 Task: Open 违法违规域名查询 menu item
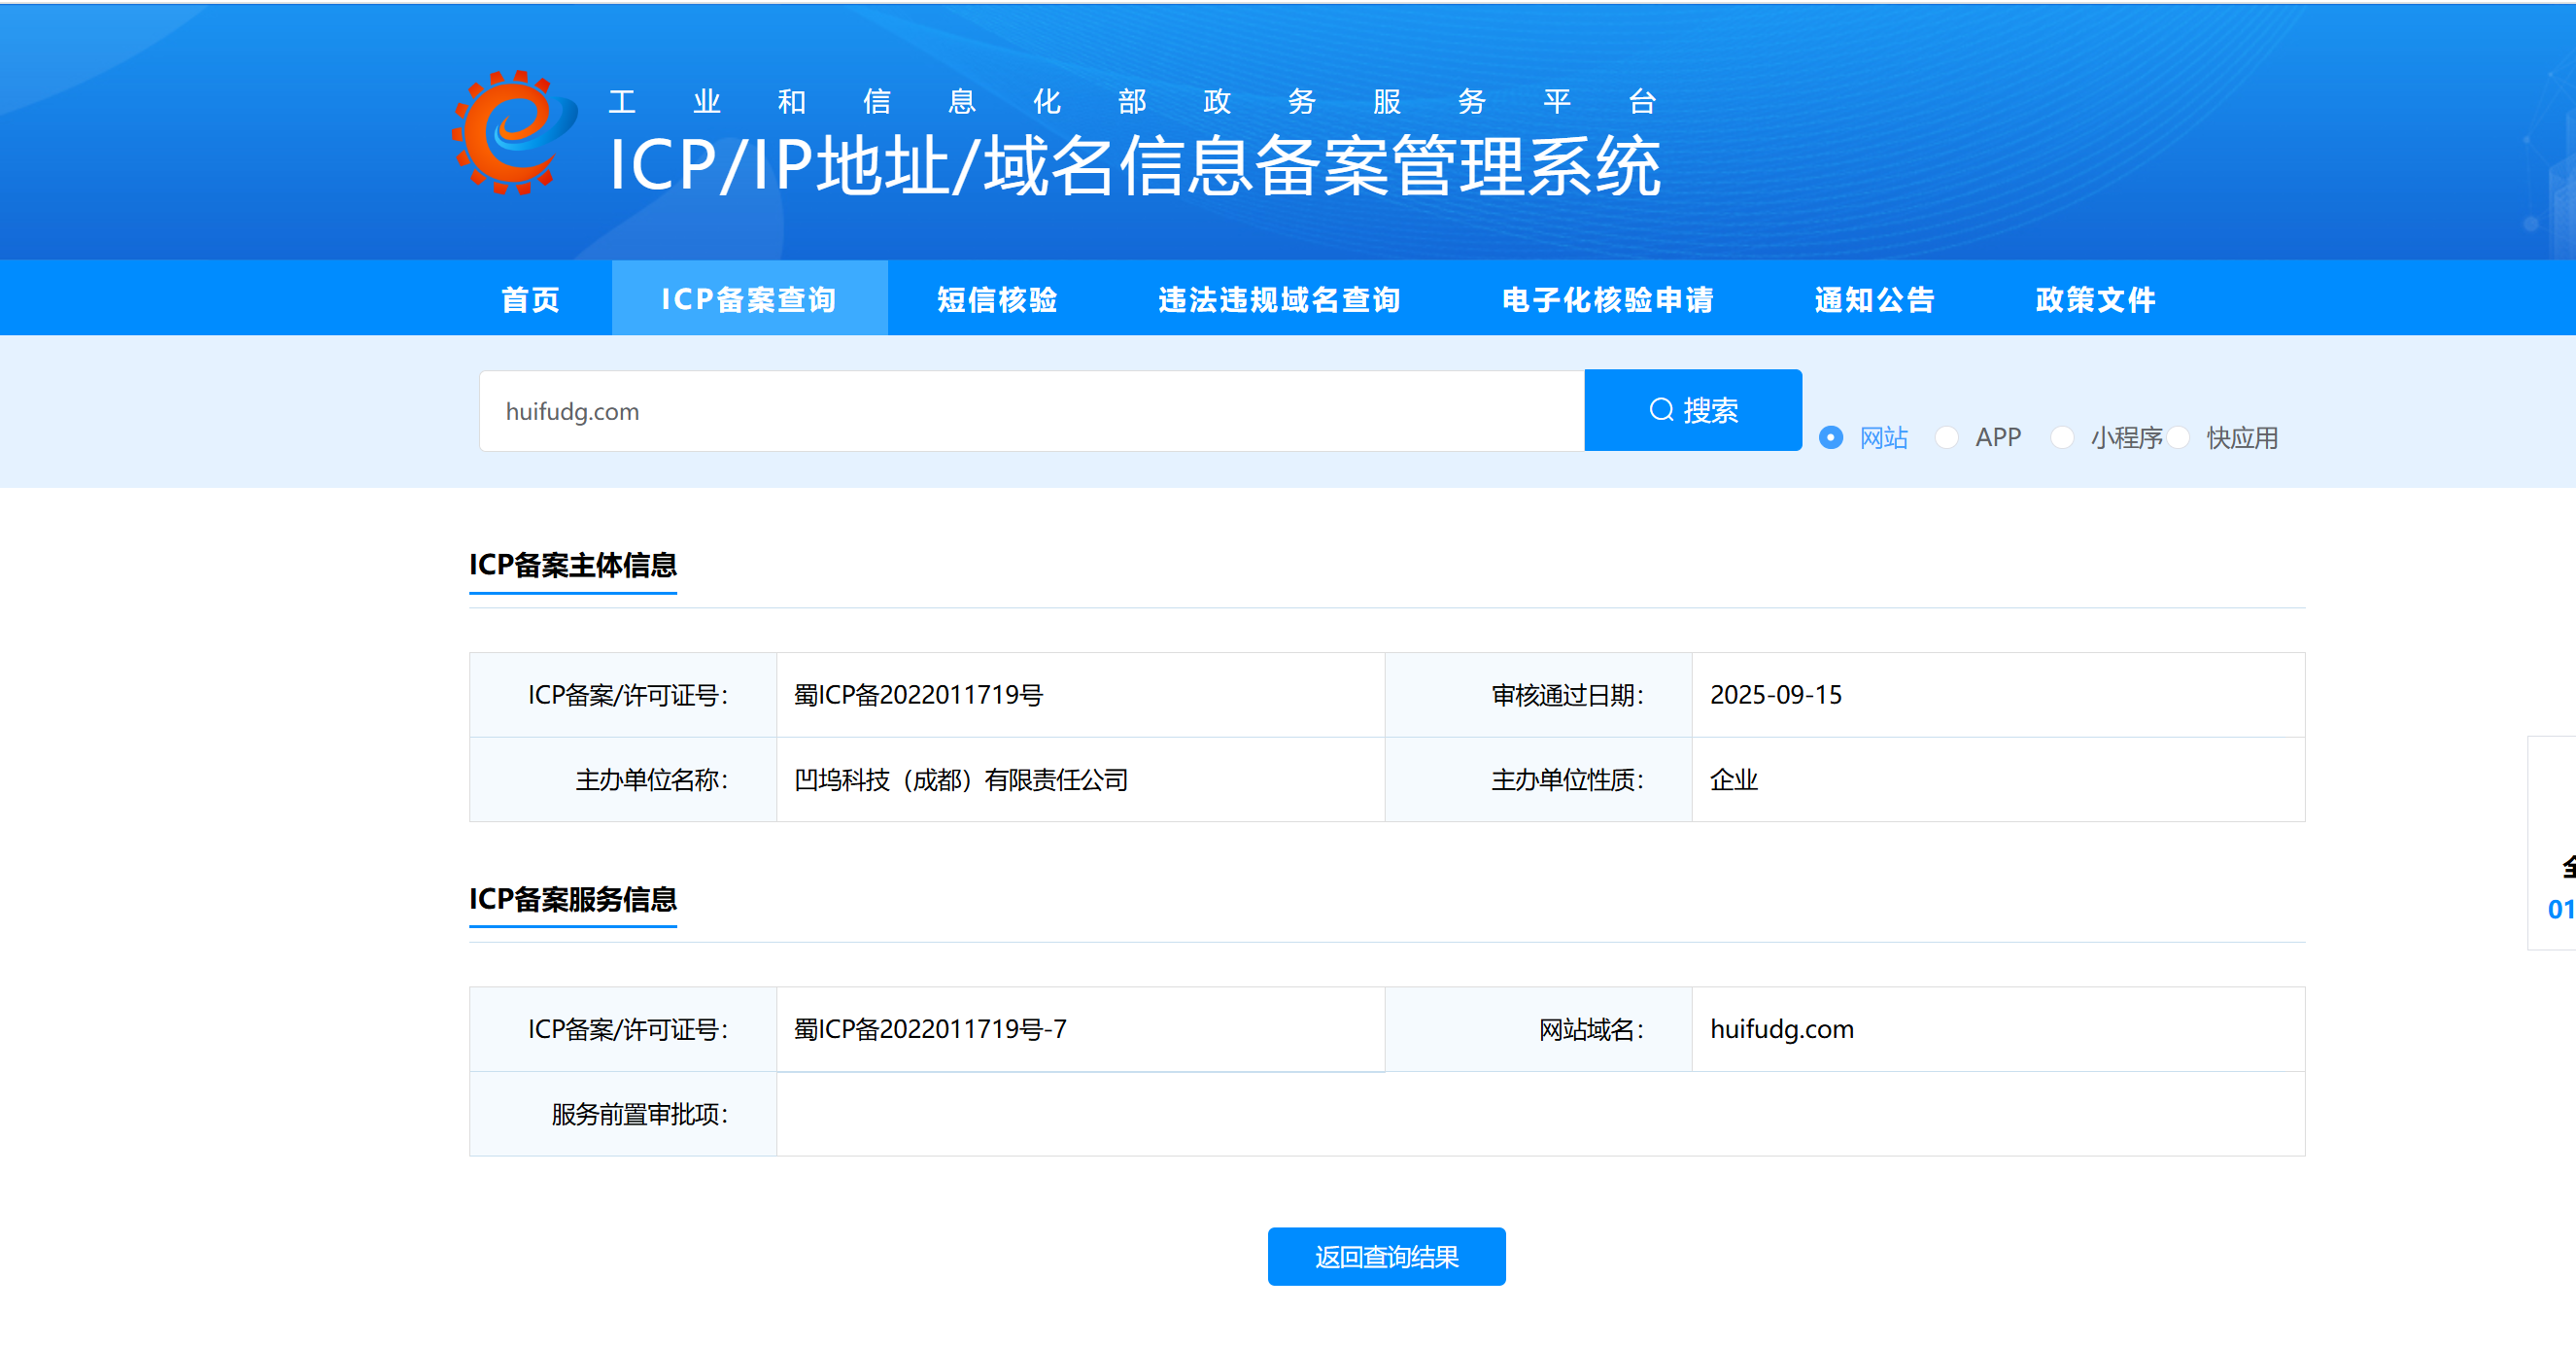click(1279, 299)
